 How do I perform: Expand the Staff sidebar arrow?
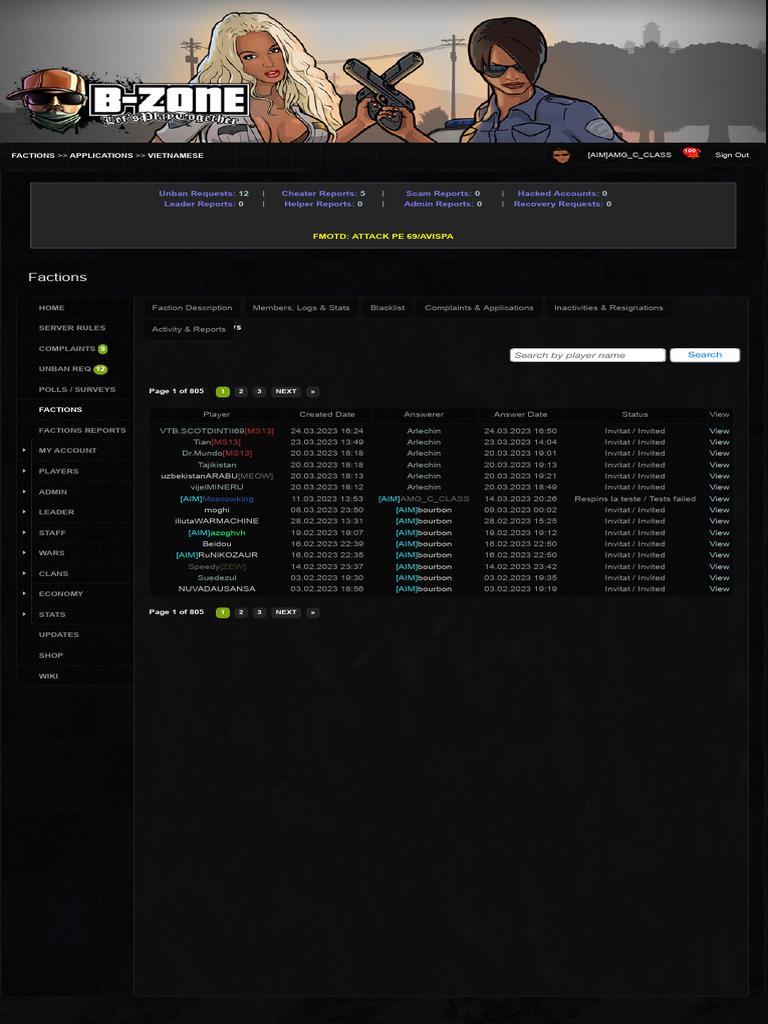(x=25, y=533)
